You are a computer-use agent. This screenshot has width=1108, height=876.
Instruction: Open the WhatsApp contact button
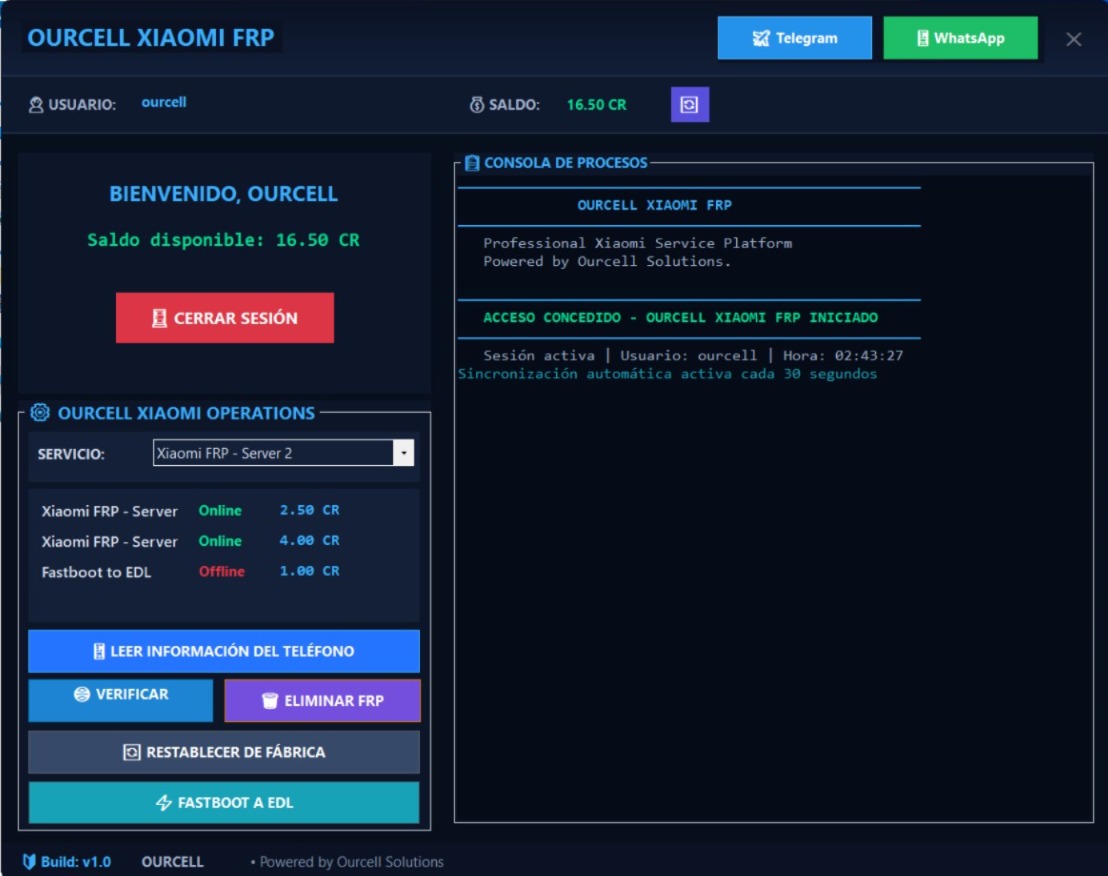[960, 38]
